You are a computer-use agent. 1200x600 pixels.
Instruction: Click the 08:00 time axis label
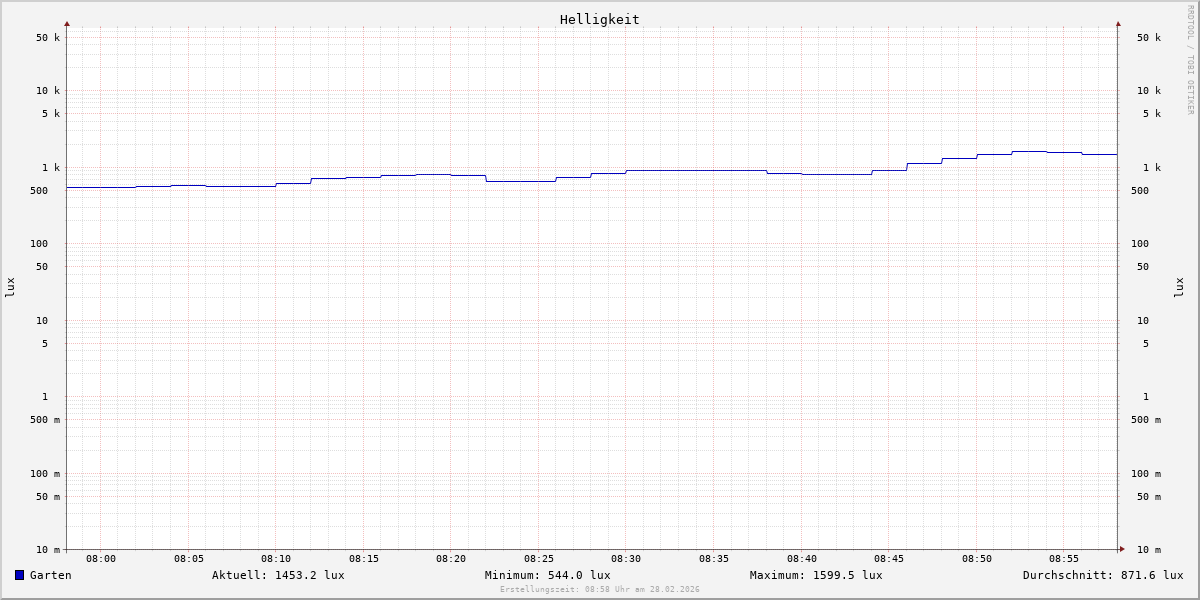pyautogui.click(x=101, y=559)
